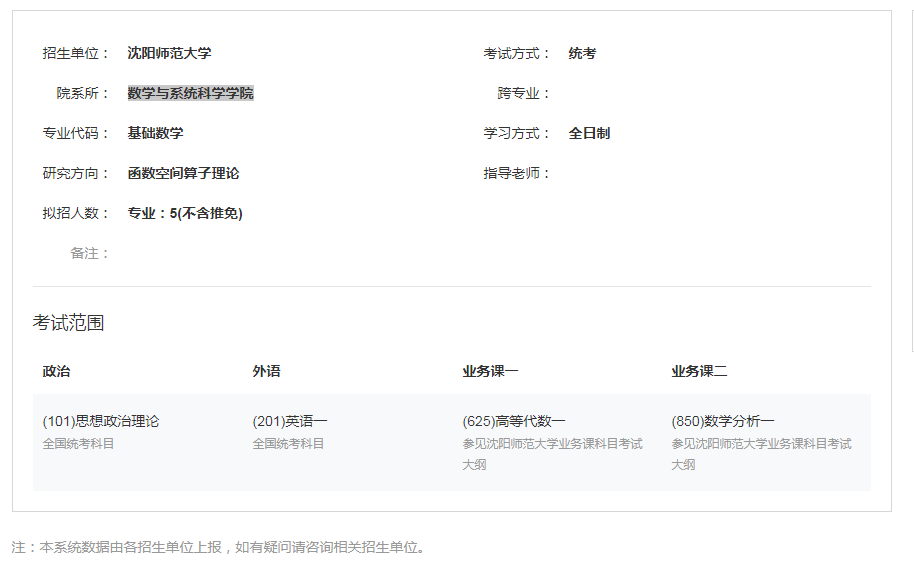Click the school name 沈阳师范大学
The image size is (914, 584).
tap(169, 53)
